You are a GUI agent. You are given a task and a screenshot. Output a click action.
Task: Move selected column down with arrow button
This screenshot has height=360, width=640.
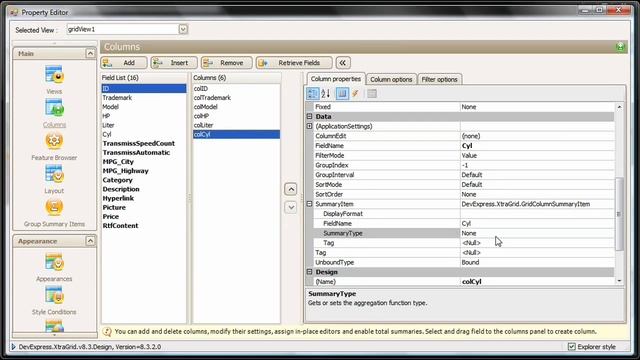point(291,207)
